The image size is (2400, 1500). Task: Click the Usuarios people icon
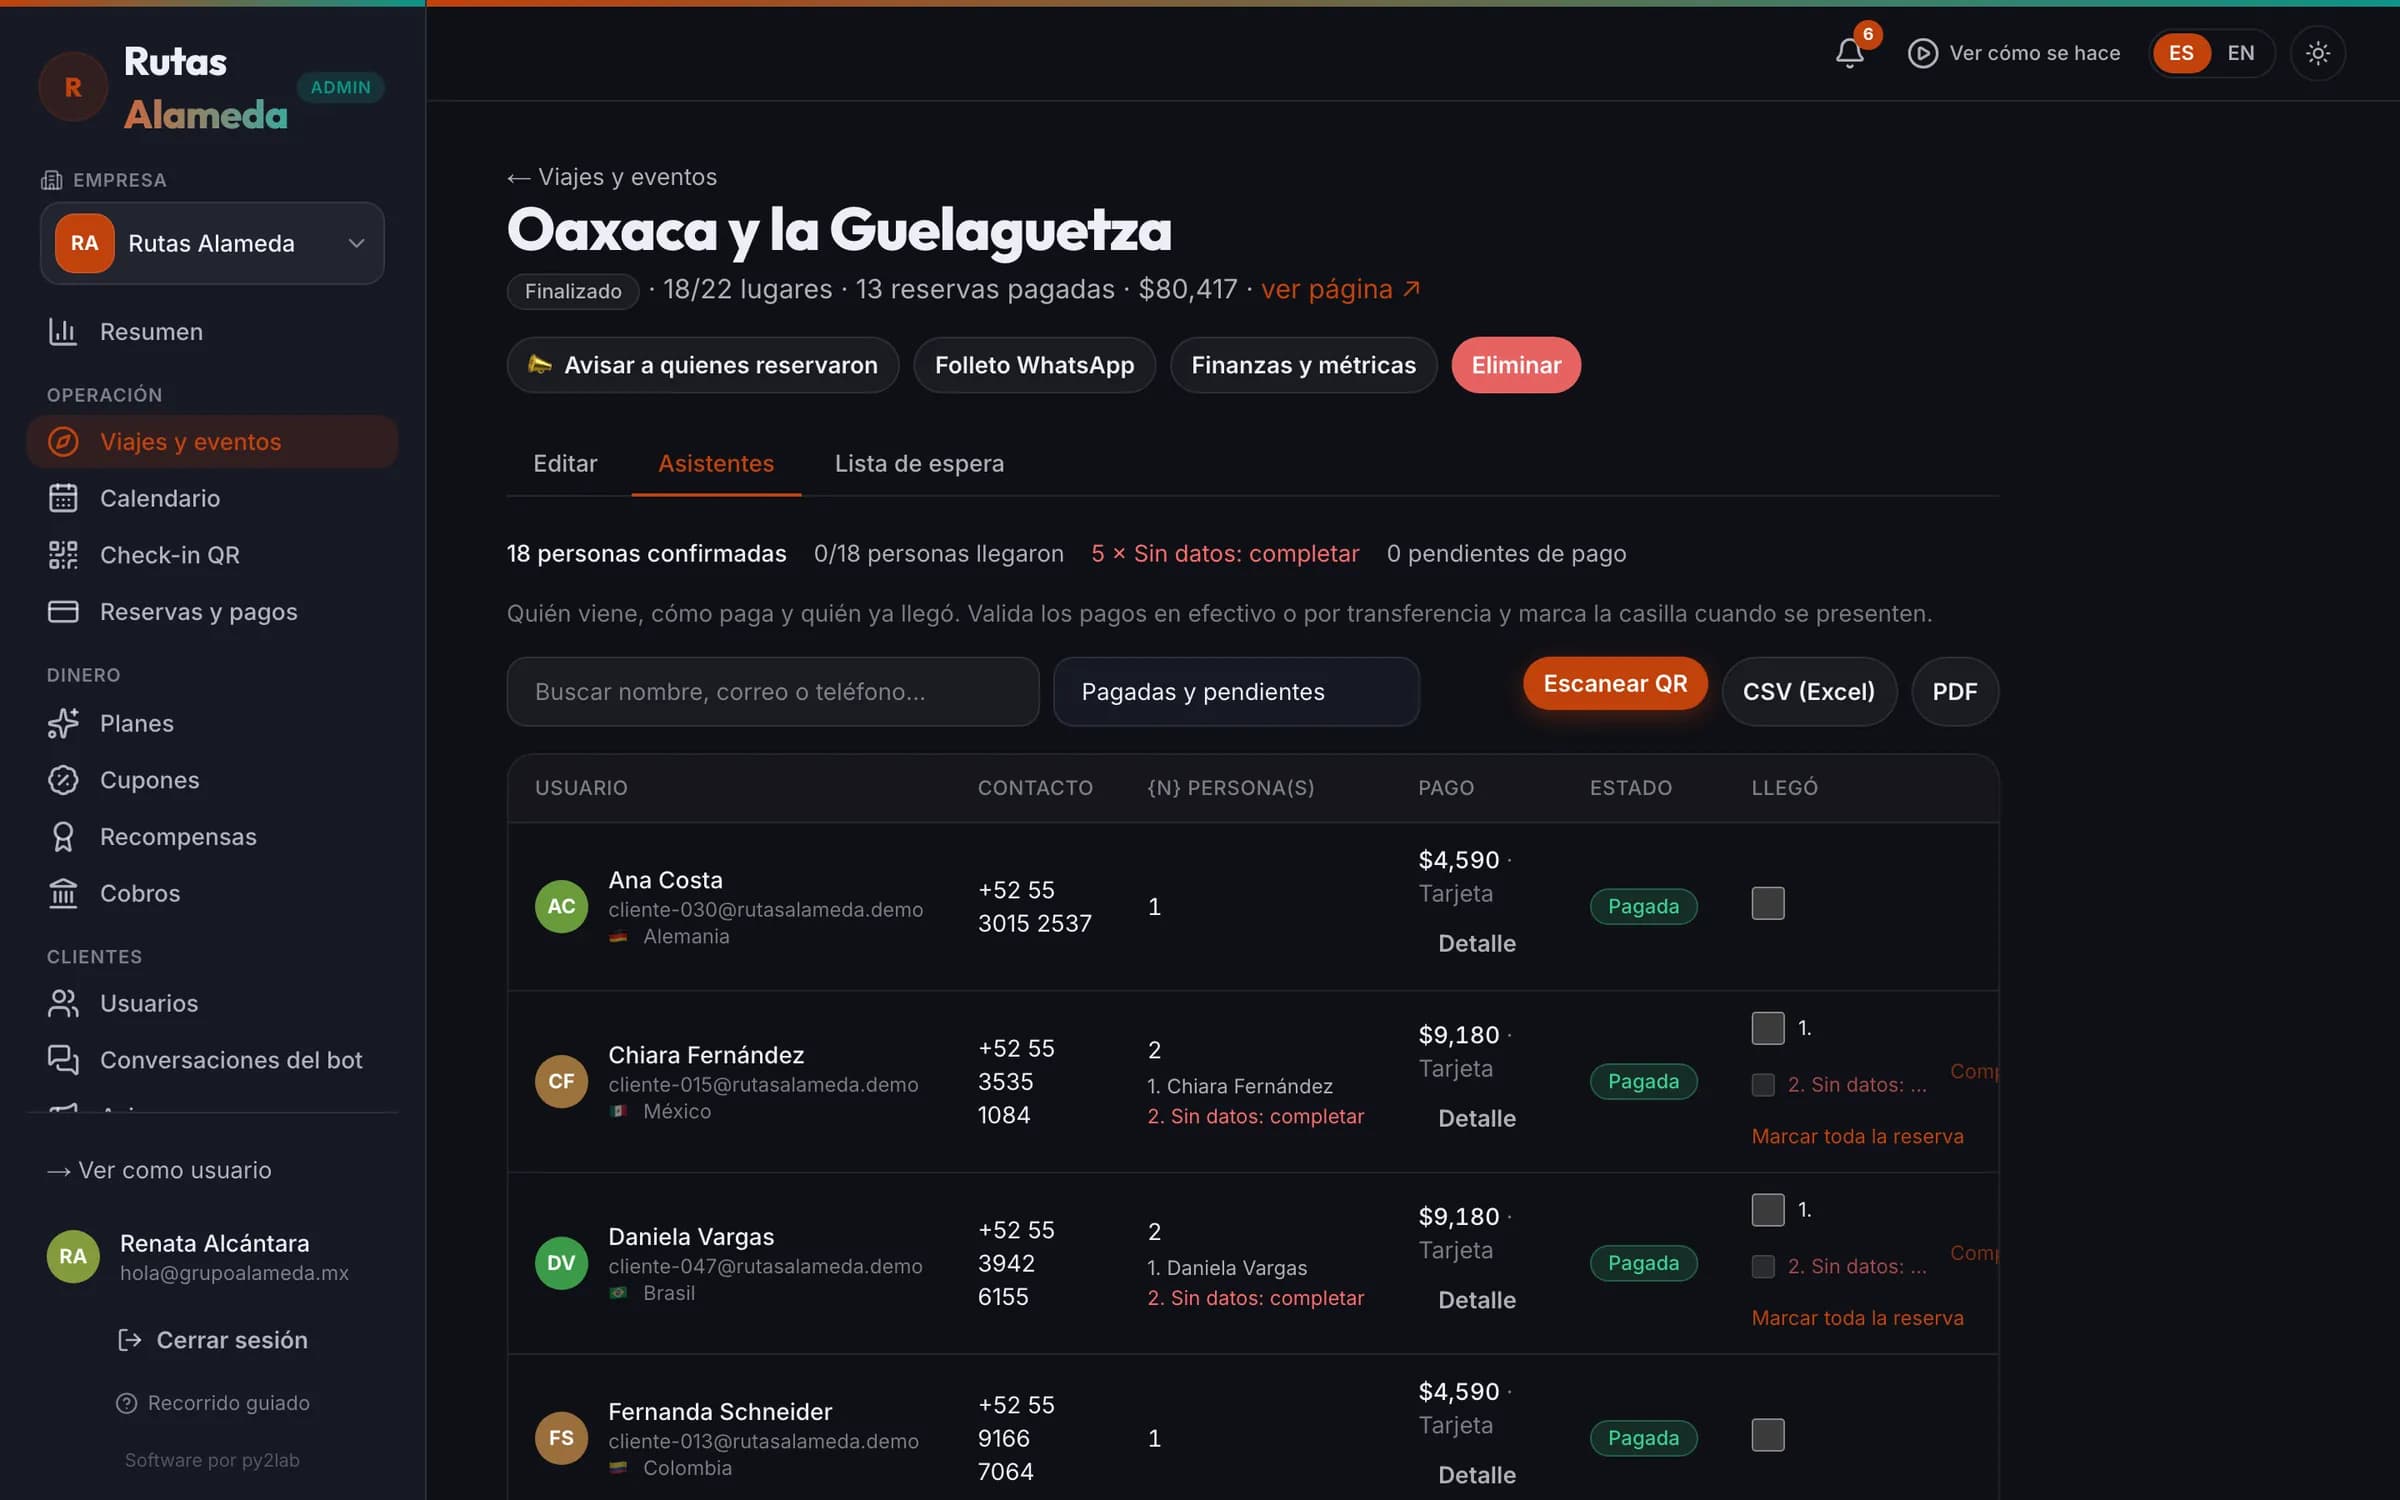coord(63,1003)
